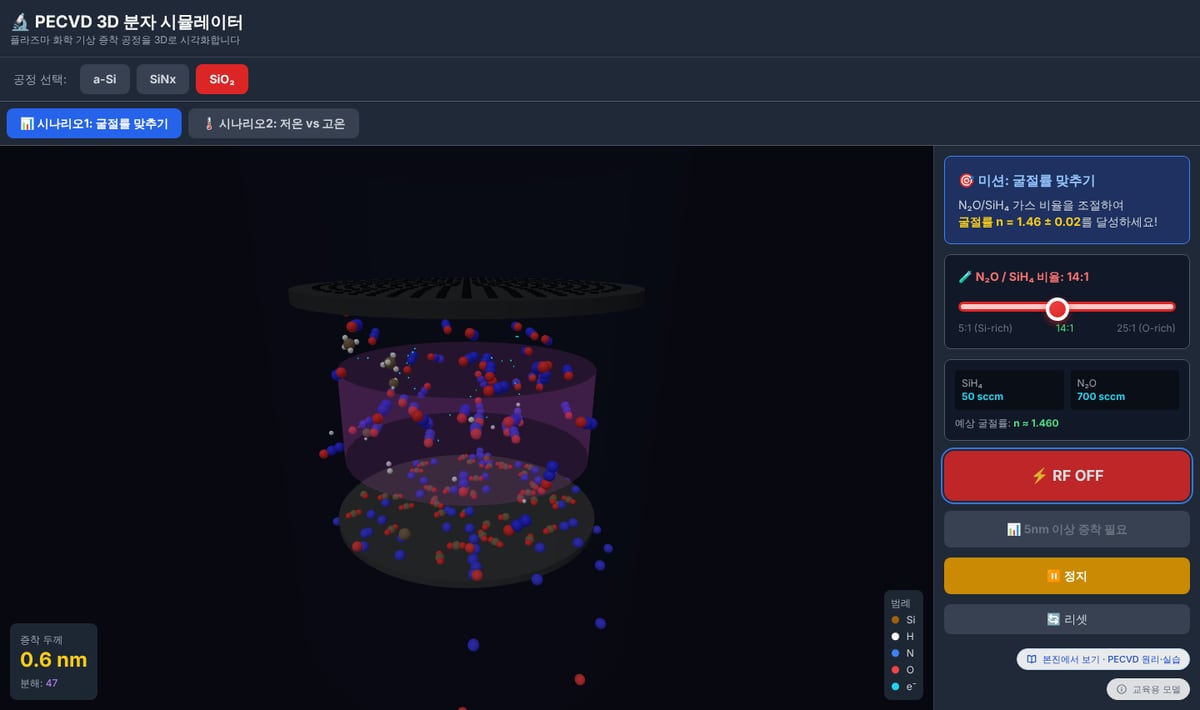Click the 교육용 모델 info badge
1200x710 pixels.
click(1148, 689)
